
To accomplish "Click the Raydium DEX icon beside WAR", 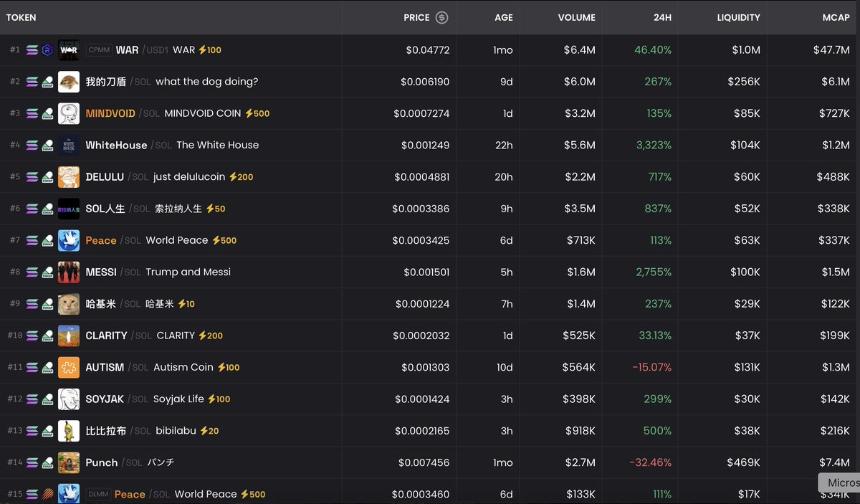I will [46, 50].
